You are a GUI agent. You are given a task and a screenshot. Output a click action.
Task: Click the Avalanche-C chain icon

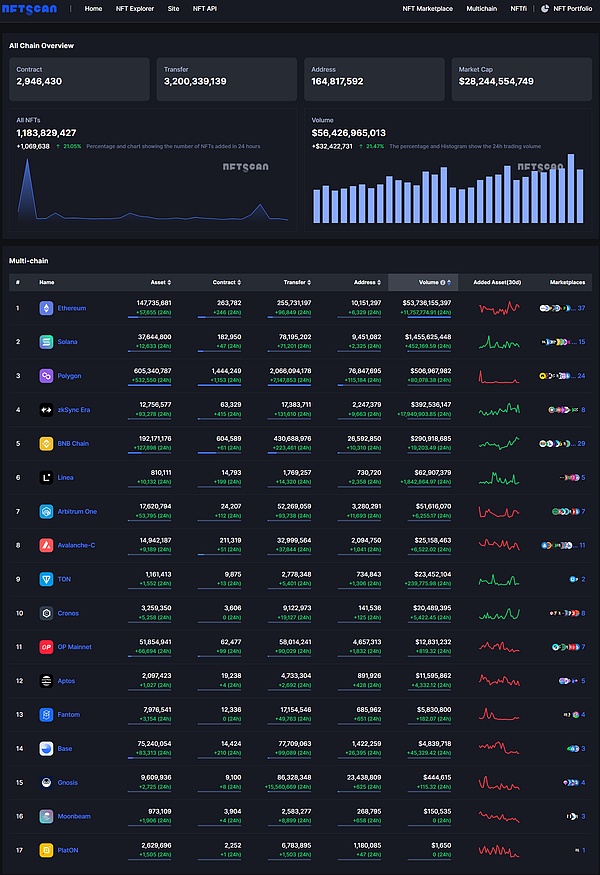[x=46, y=545]
